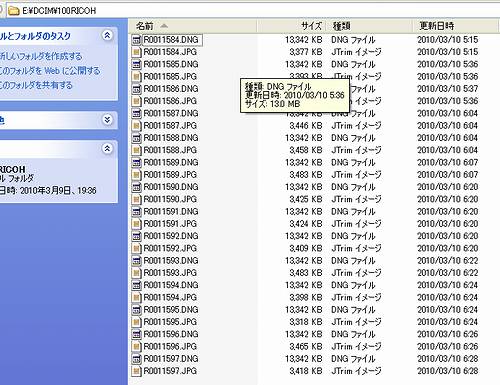Click the 3,409 KB size cell

306,248
